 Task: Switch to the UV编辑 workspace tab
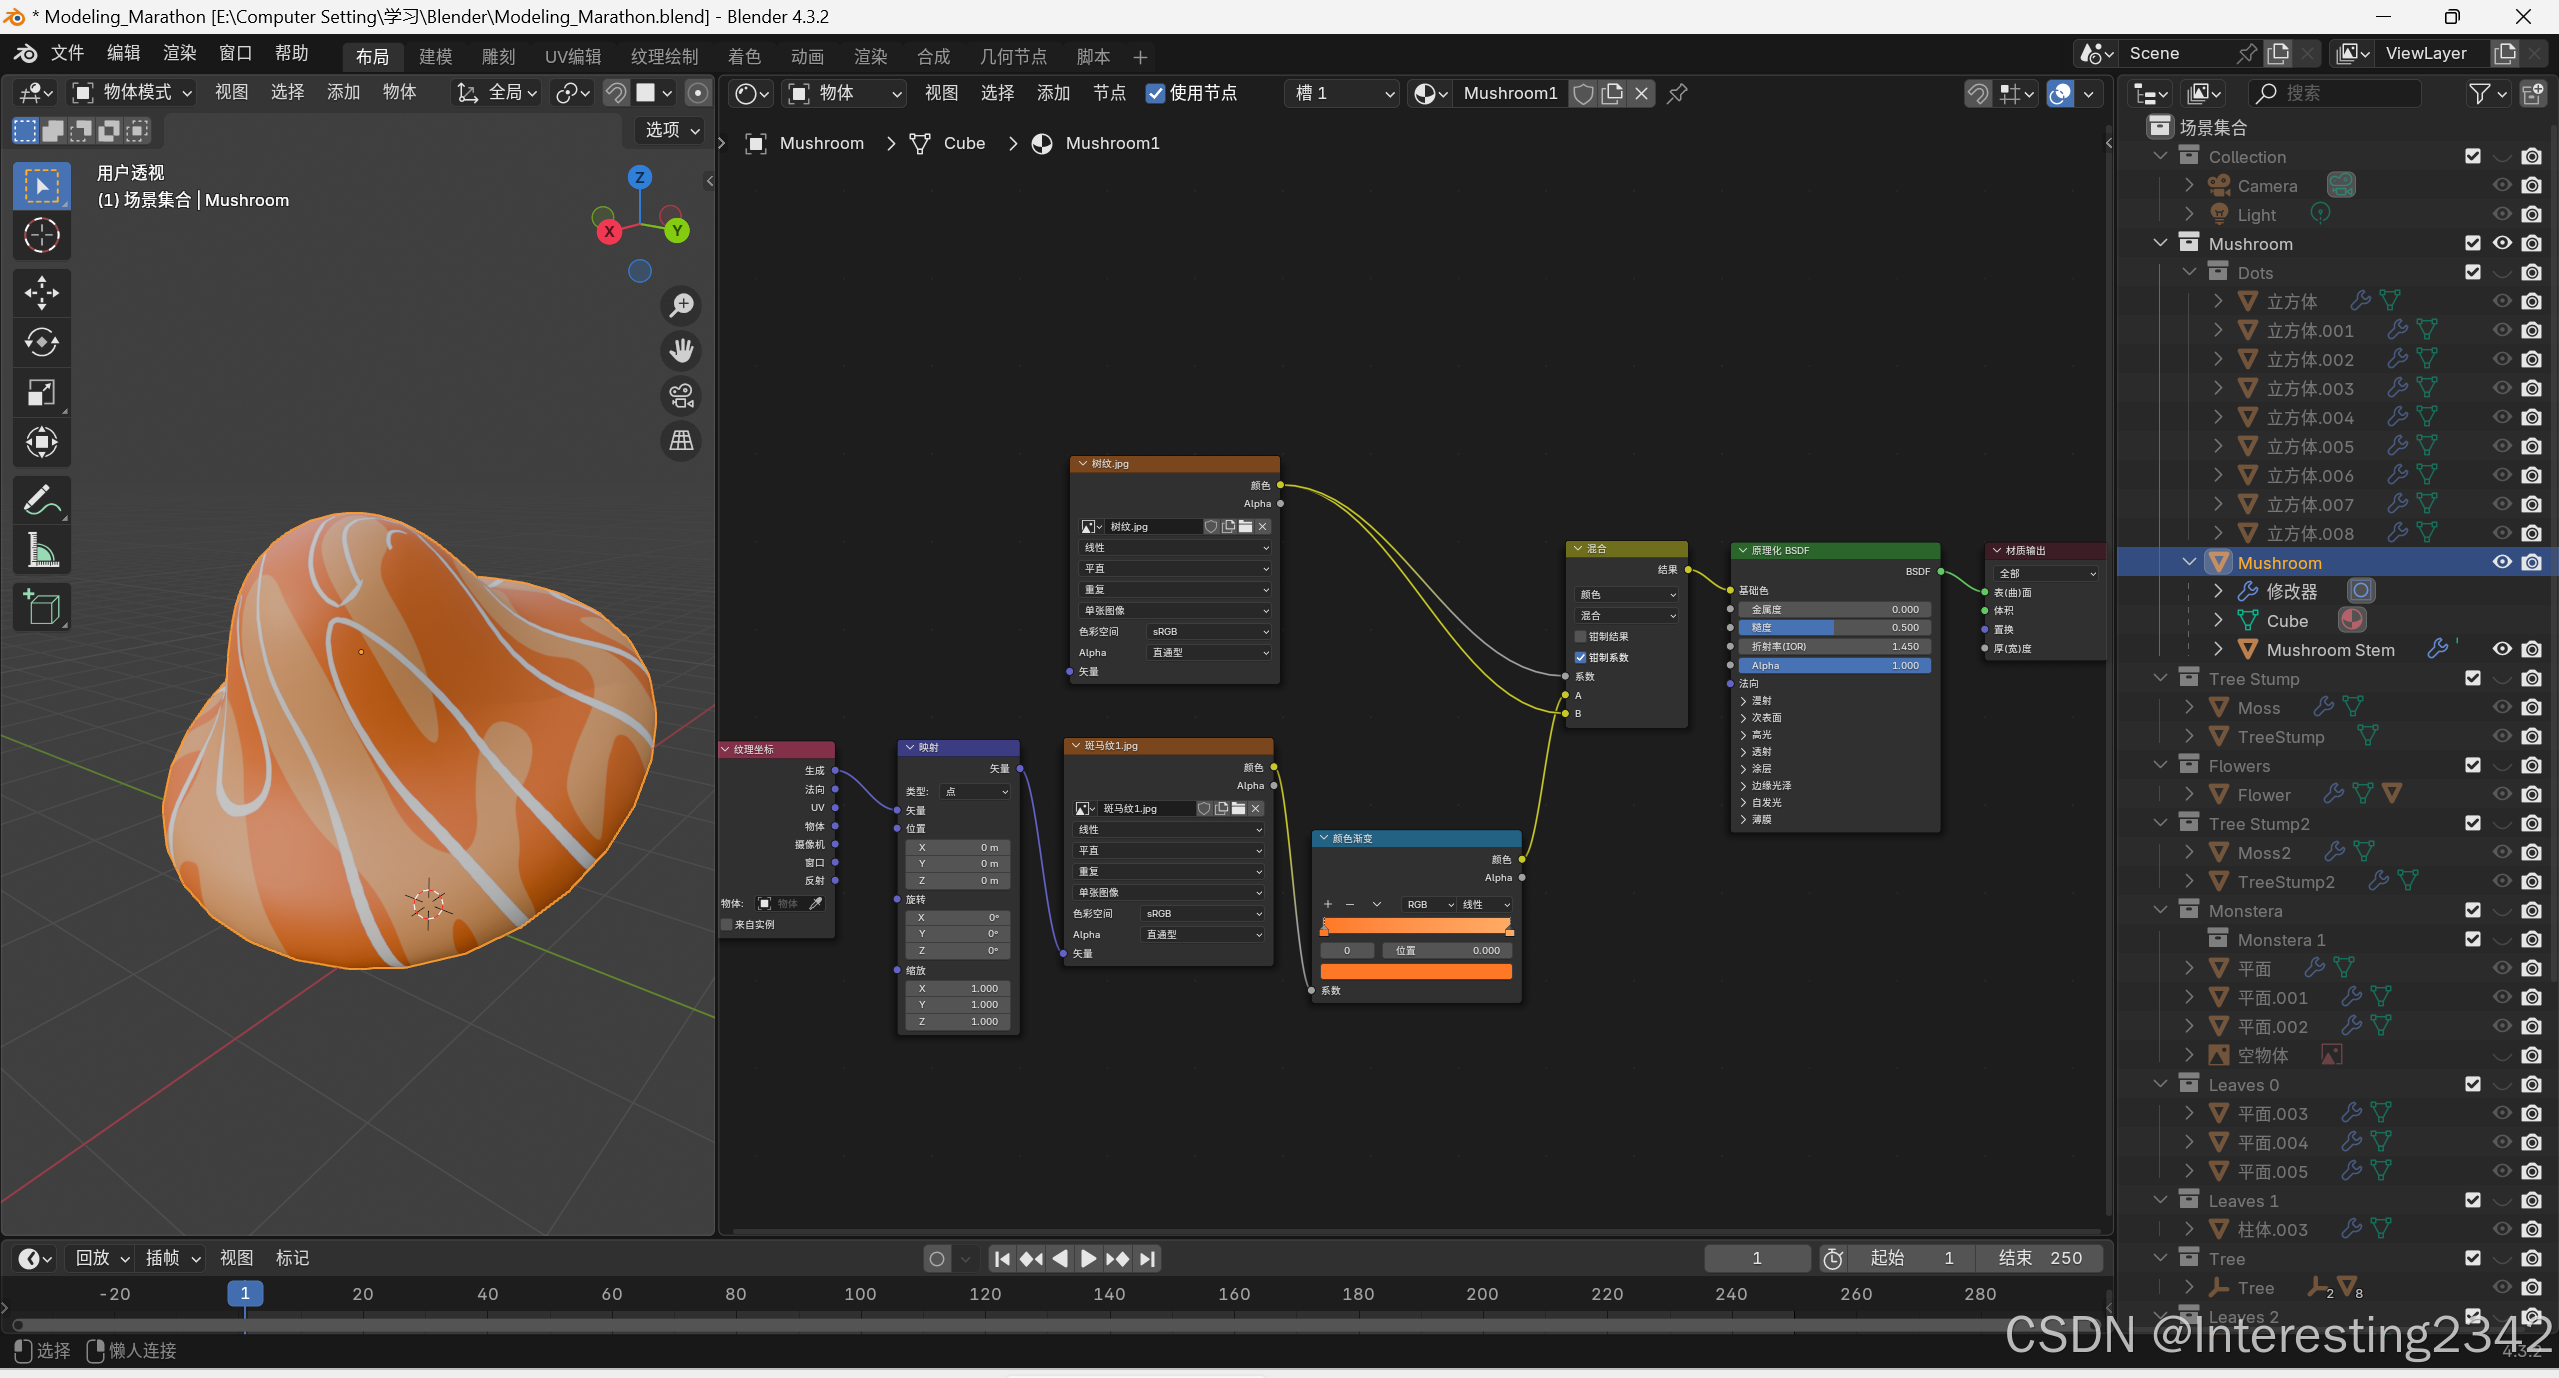pyautogui.click(x=573, y=56)
